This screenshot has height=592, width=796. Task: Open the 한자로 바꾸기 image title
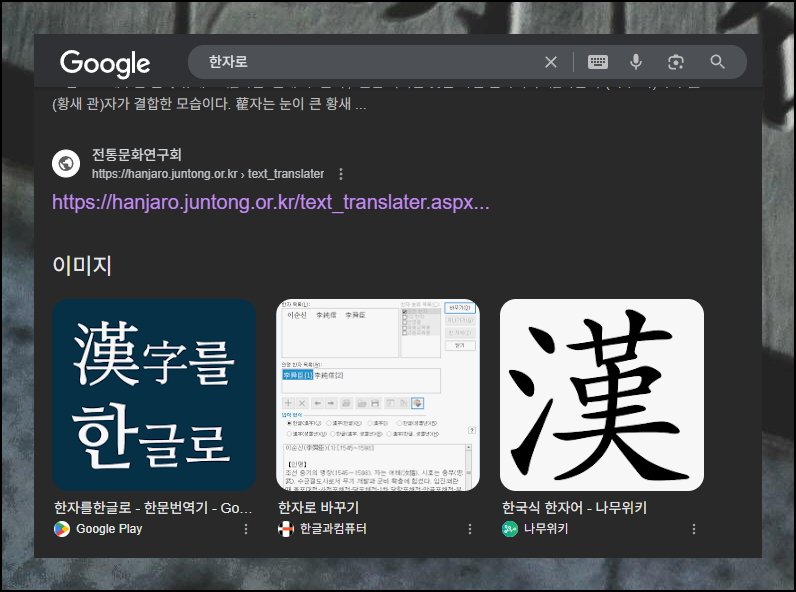pos(319,508)
